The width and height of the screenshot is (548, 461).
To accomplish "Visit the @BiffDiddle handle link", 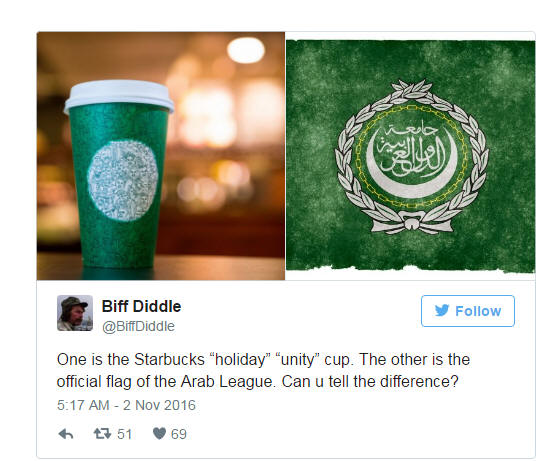I will pos(138,326).
